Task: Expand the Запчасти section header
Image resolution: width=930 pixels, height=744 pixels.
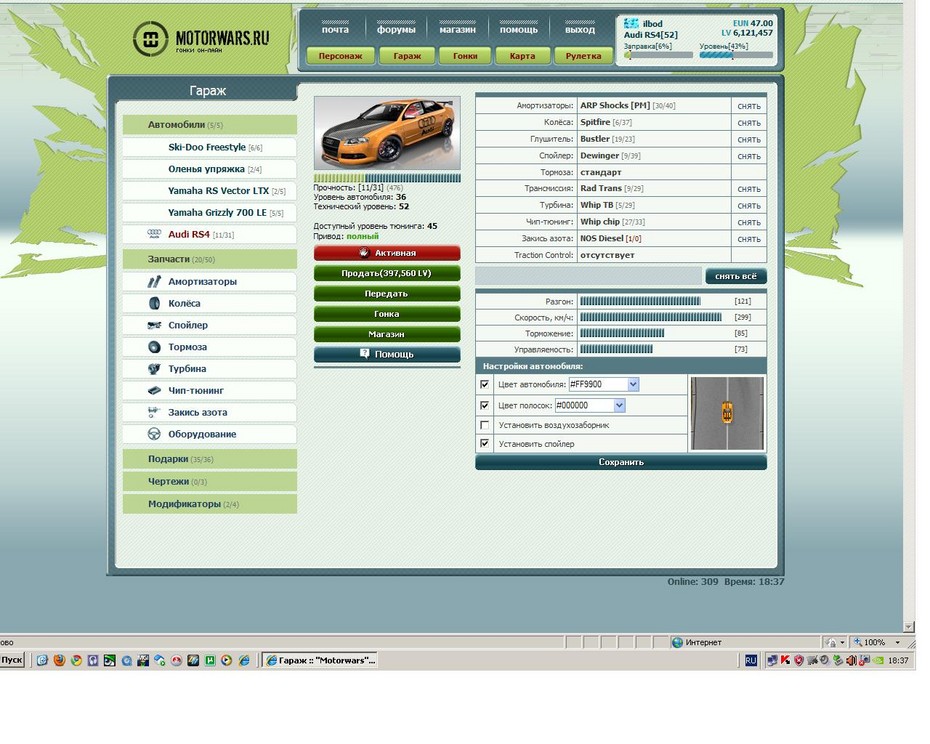Action: pos(209,259)
